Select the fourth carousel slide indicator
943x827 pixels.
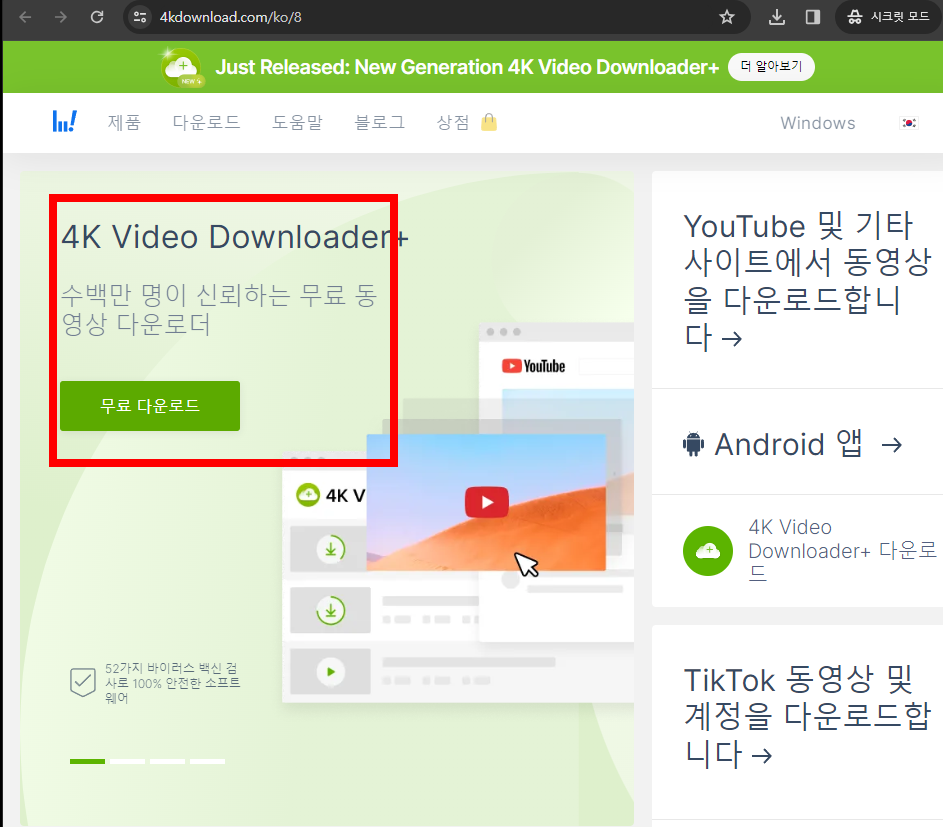(x=207, y=761)
